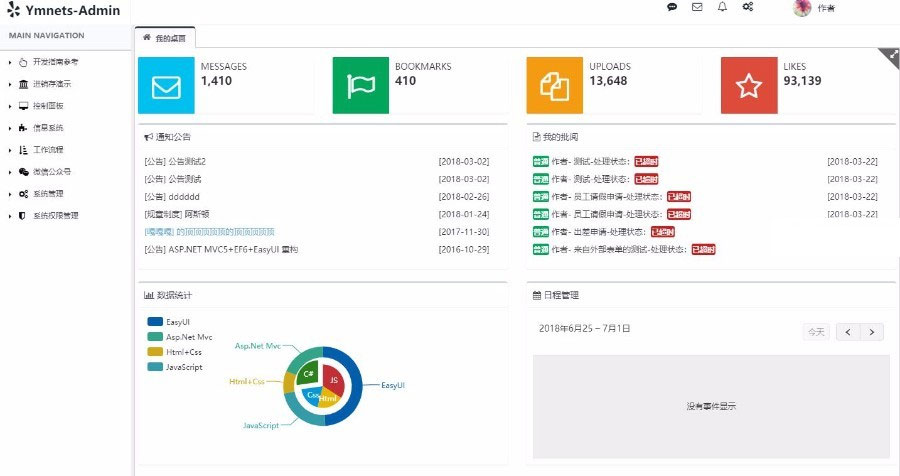The image size is (900, 476).
Task: Toggle fullscreen with the corner expand icon
Action: (892, 56)
